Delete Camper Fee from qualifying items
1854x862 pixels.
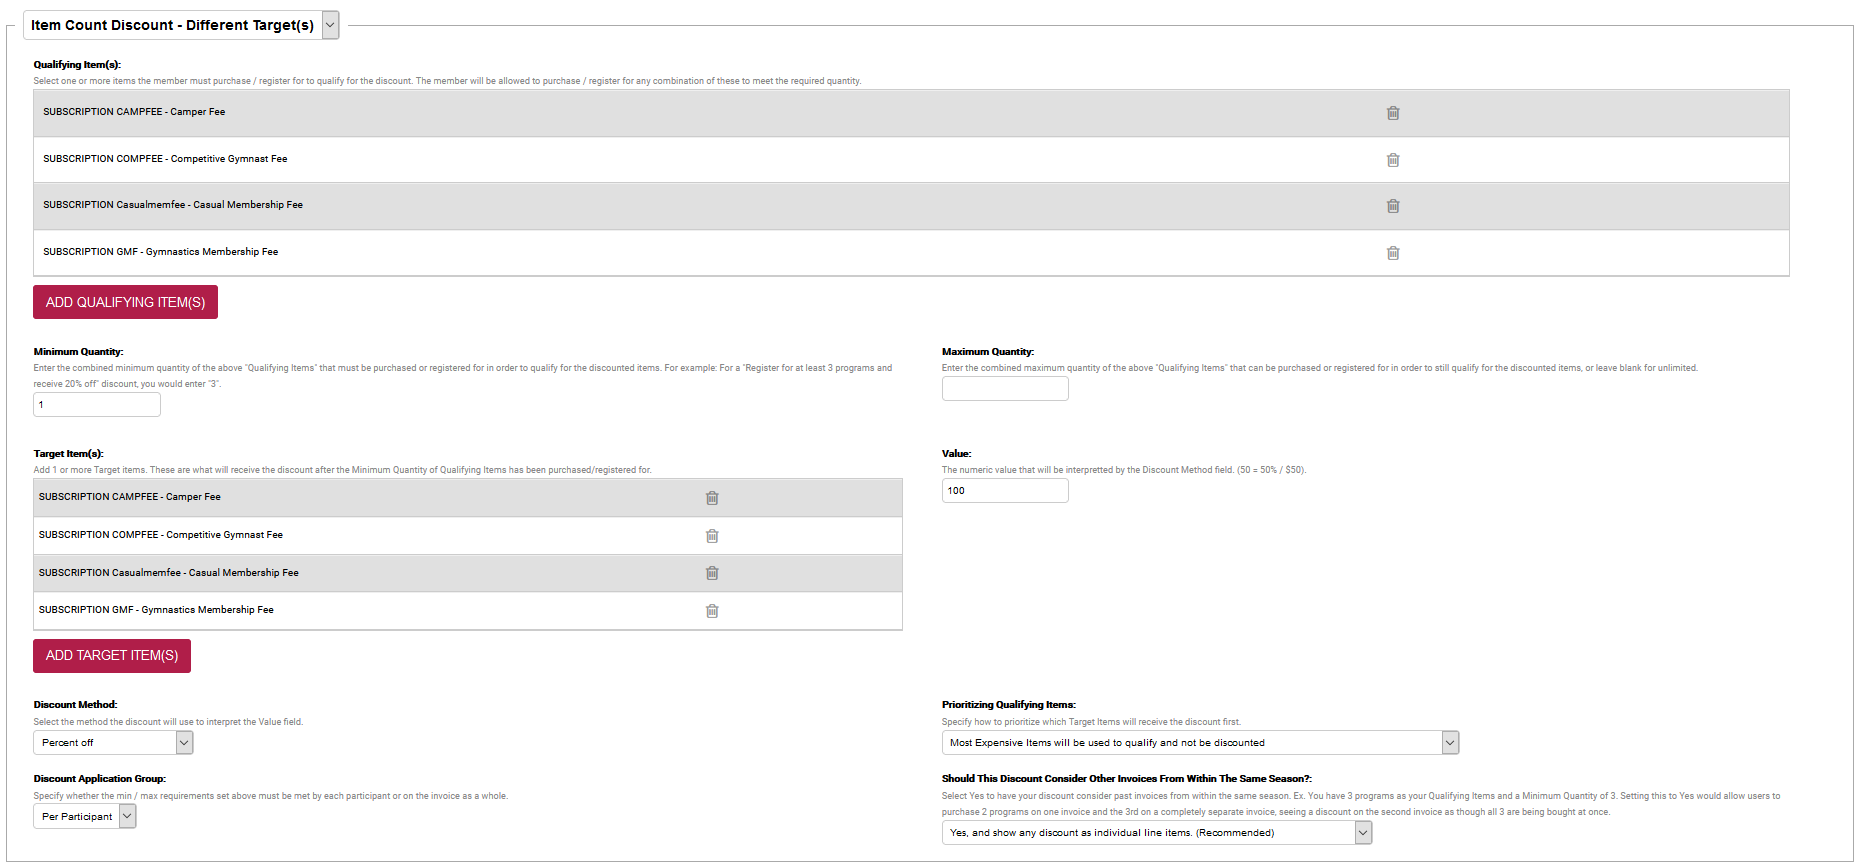pyautogui.click(x=1392, y=113)
